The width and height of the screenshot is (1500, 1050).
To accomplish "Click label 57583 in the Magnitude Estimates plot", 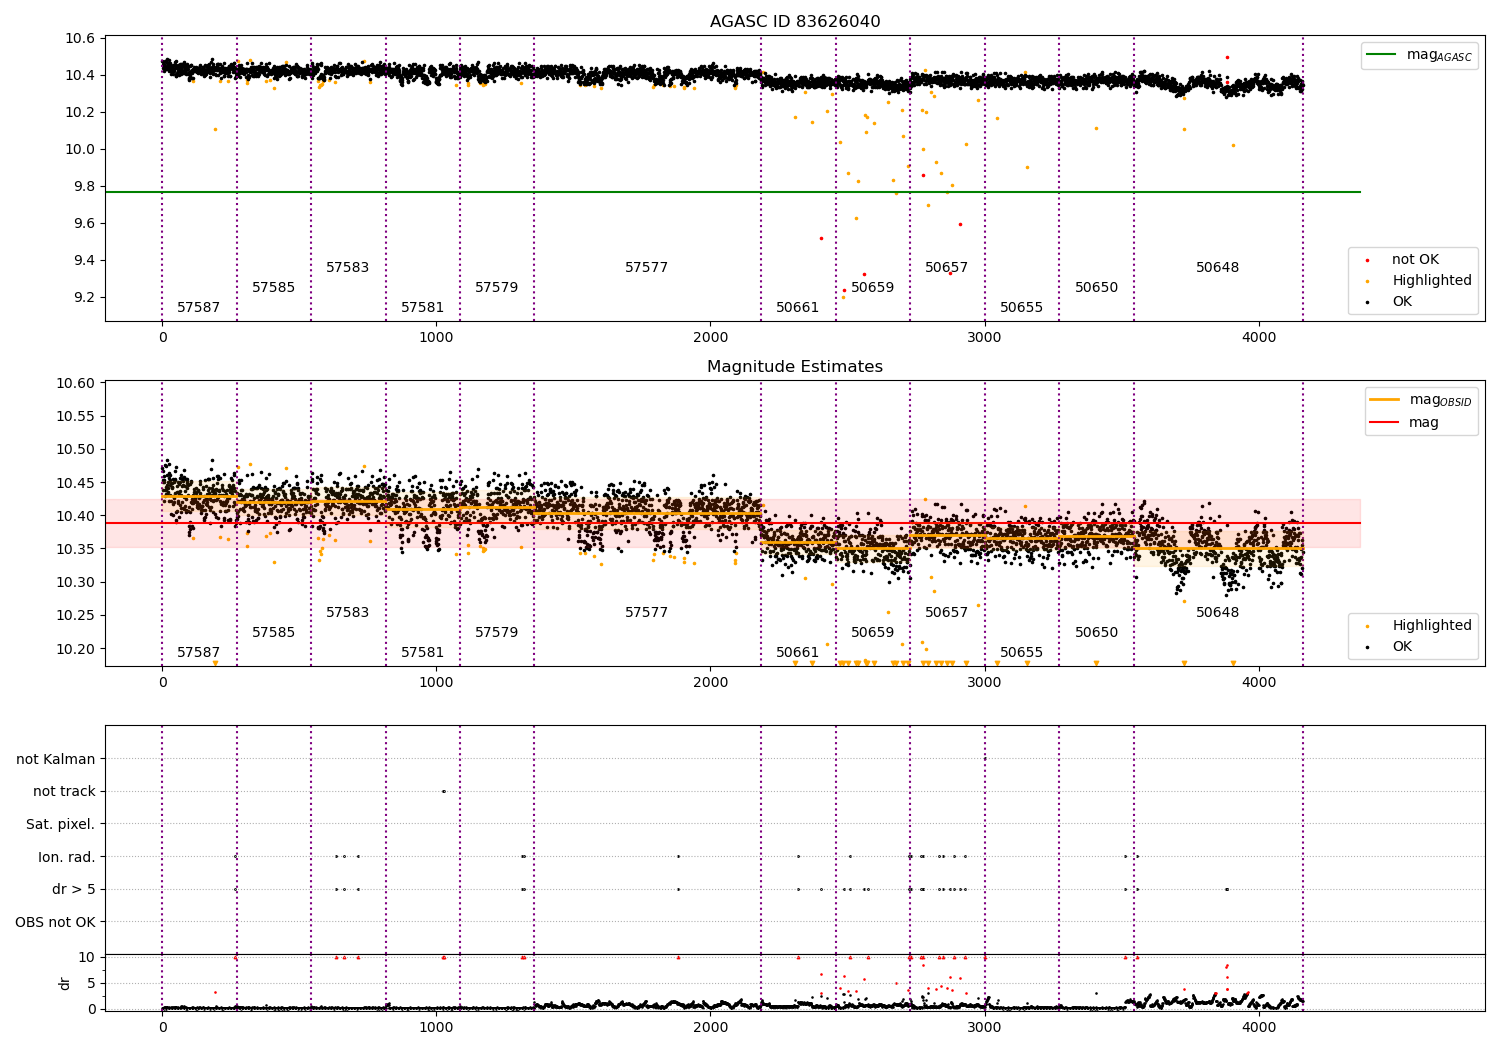I will [x=348, y=613].
